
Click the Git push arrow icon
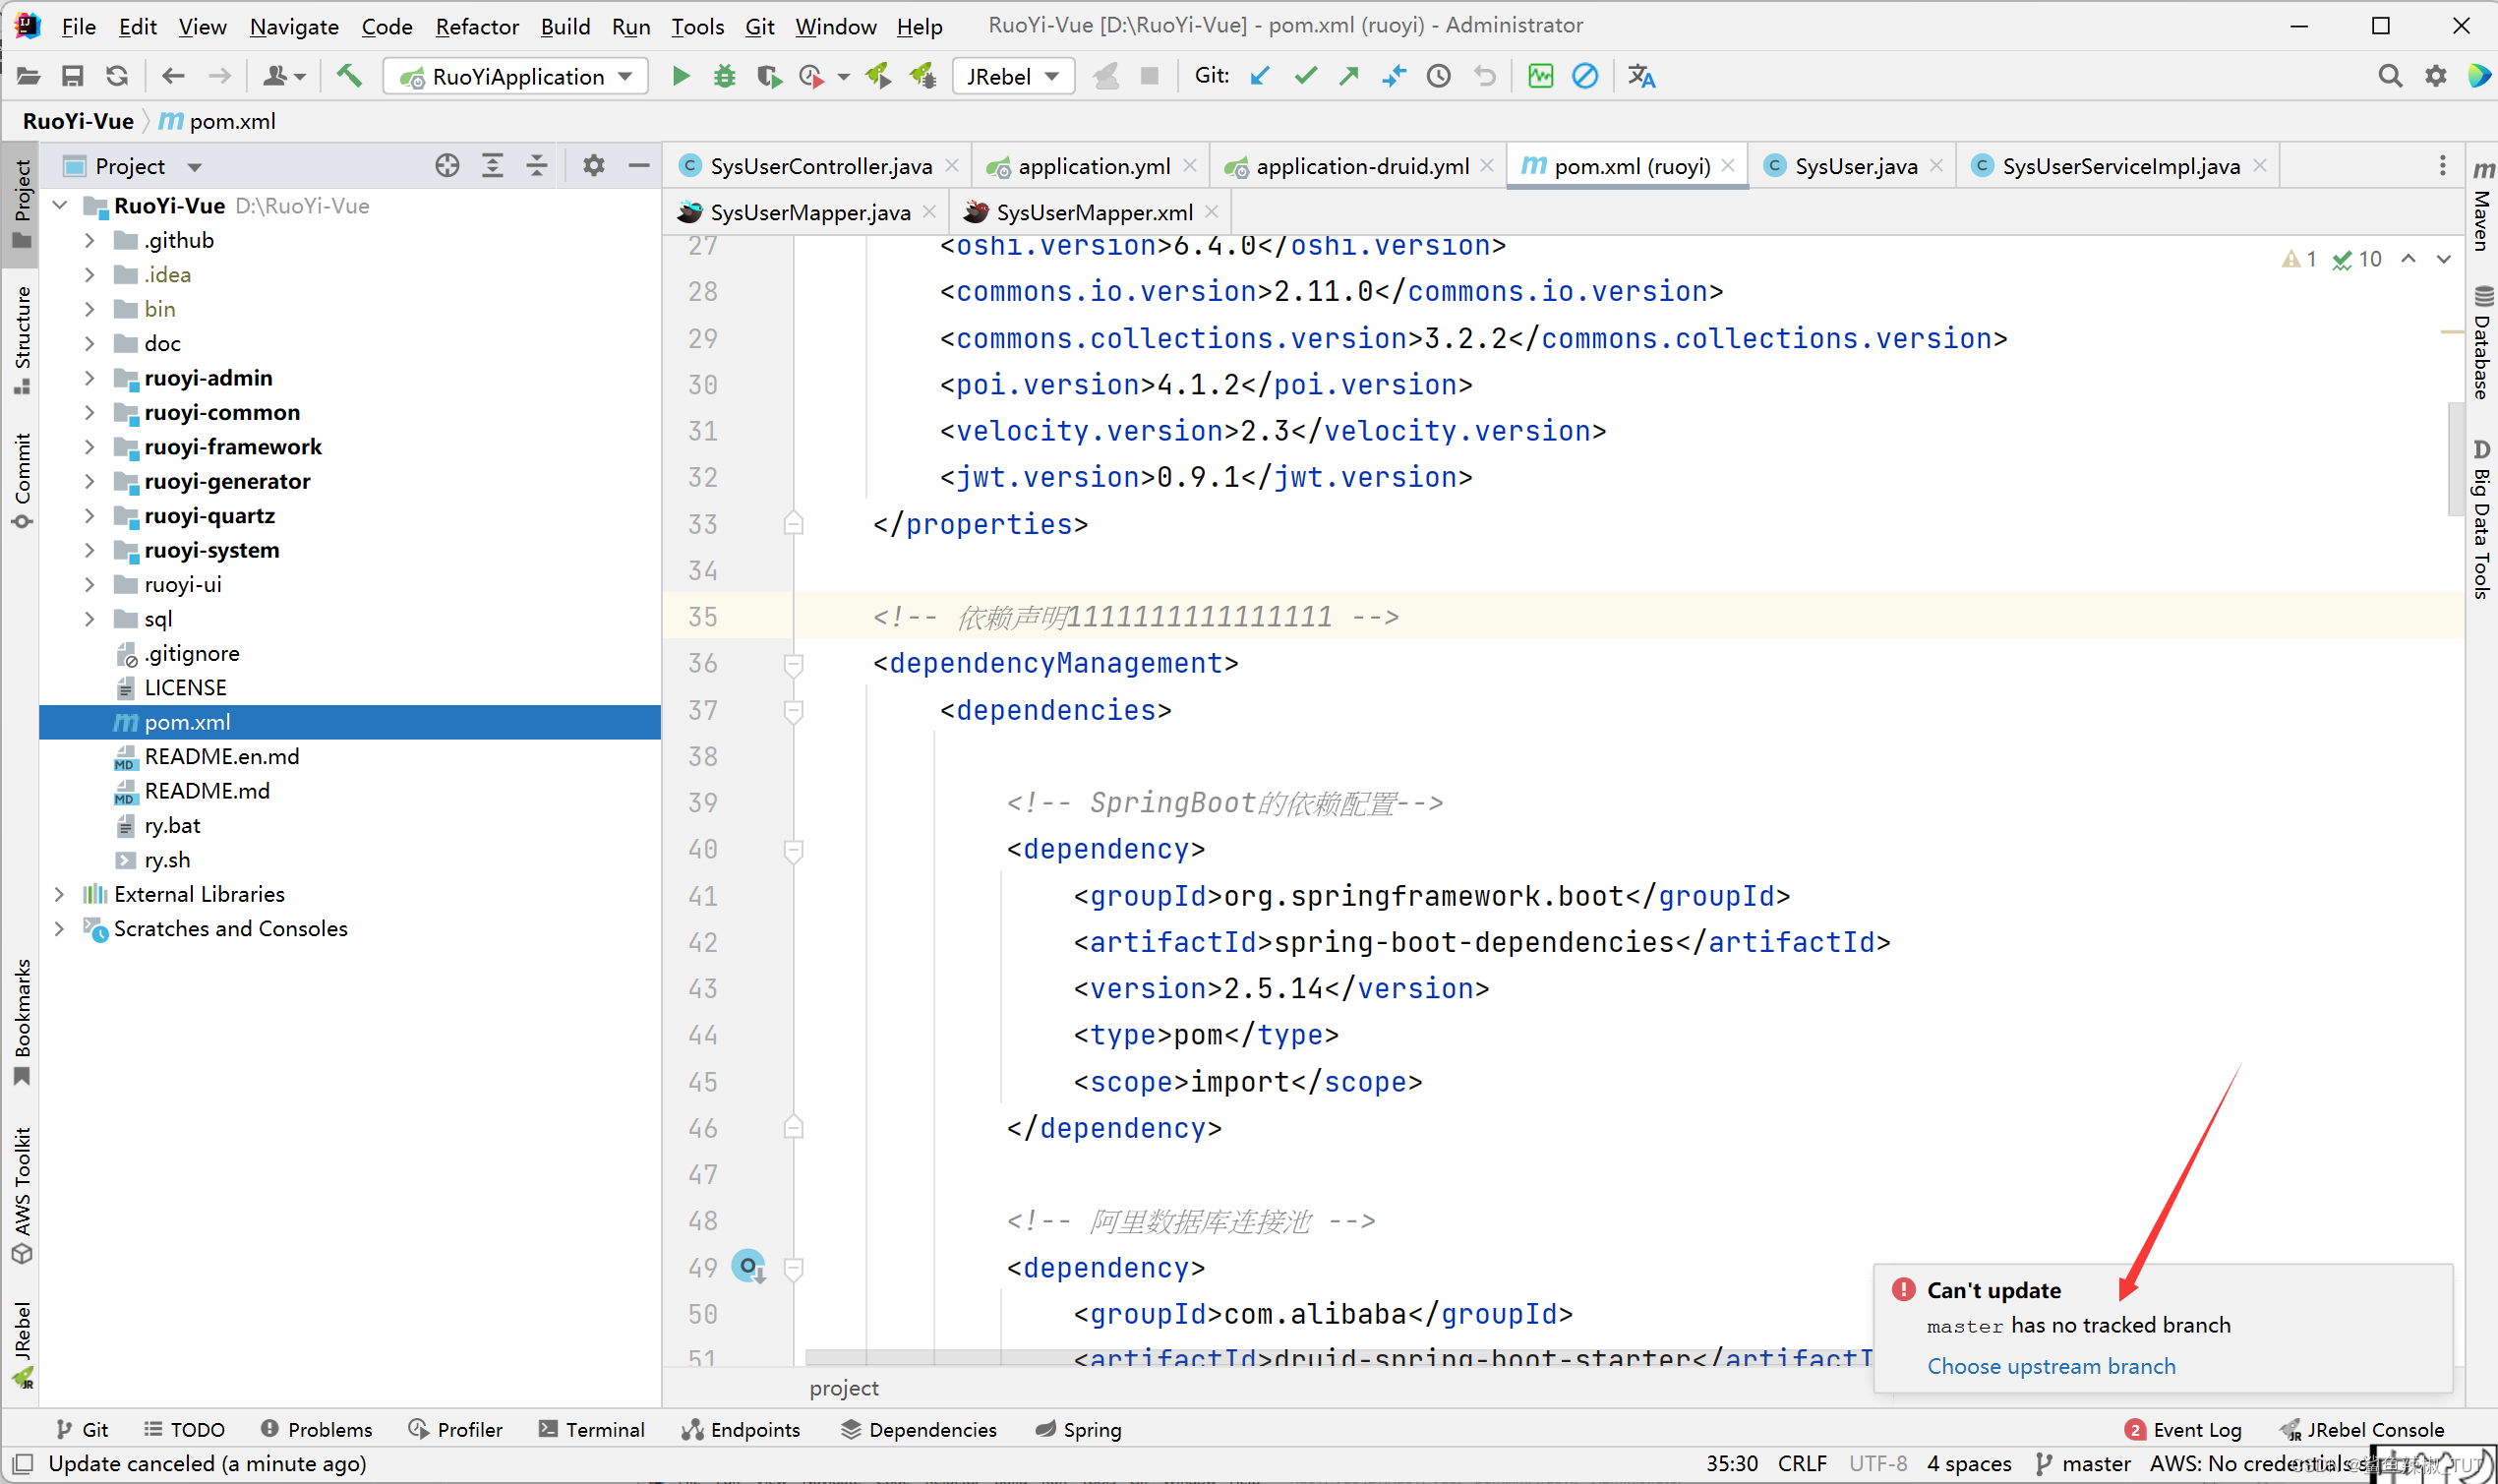point(1349,76)
